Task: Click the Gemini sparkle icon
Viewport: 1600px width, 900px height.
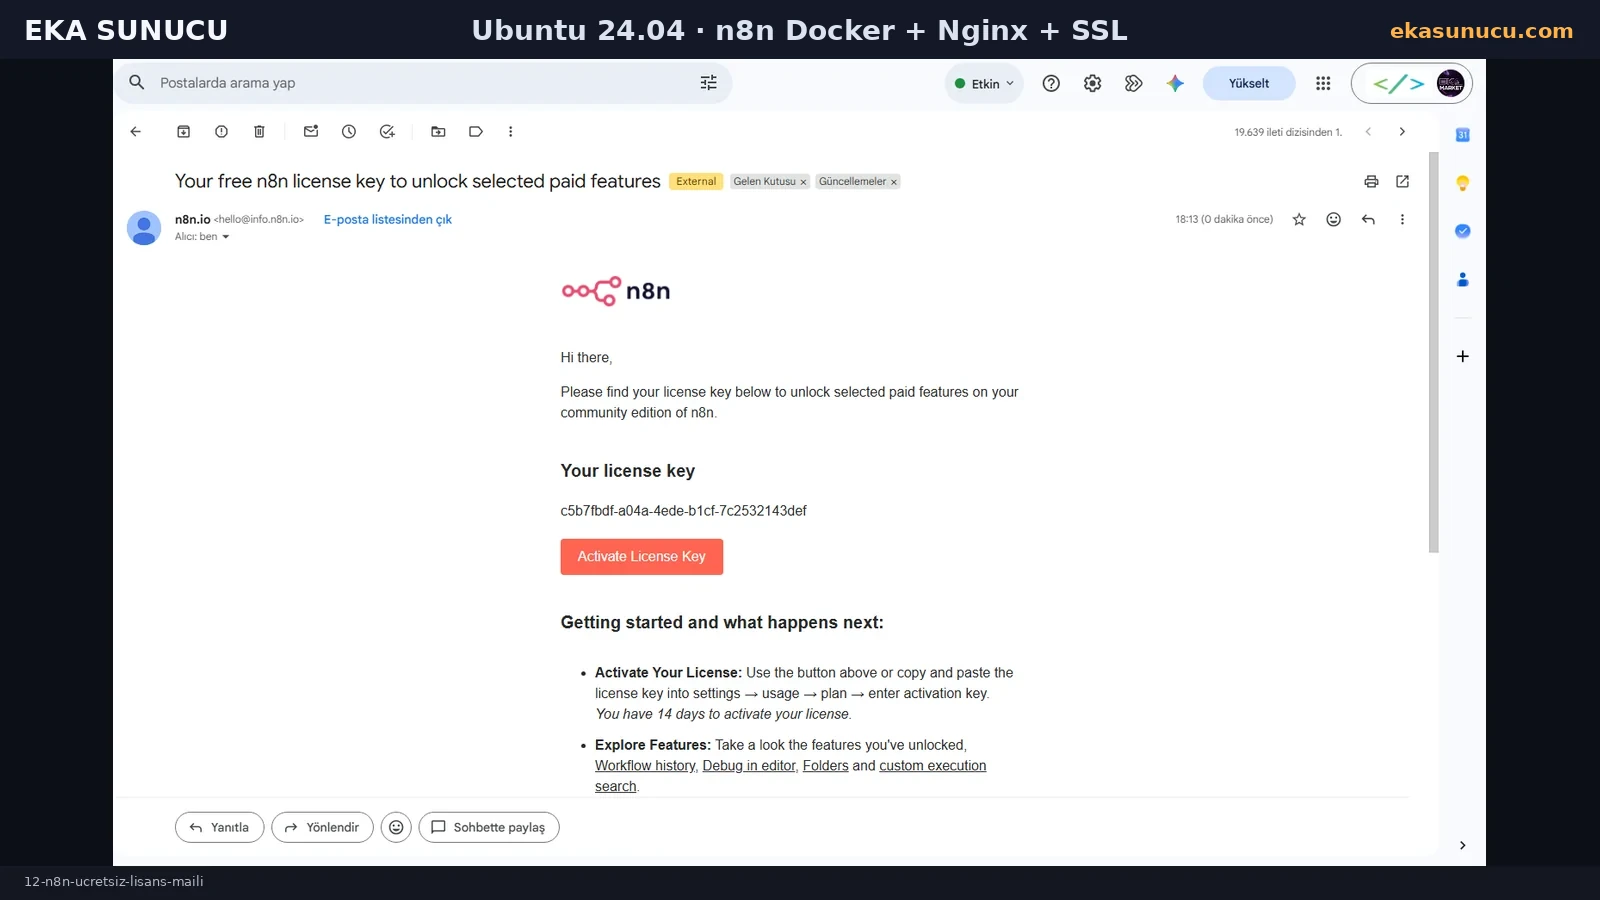Action: click(1175, 84)
